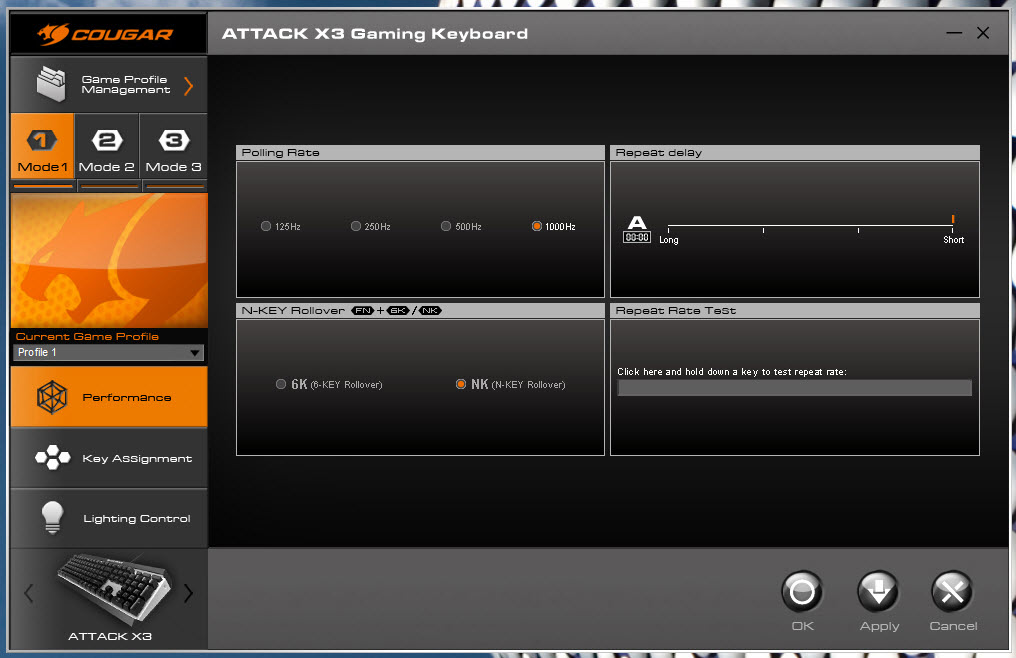This screenshot has height=658, width=1016.
Task: Select 125Hz polling rate
Action: [x=266, y=226]
